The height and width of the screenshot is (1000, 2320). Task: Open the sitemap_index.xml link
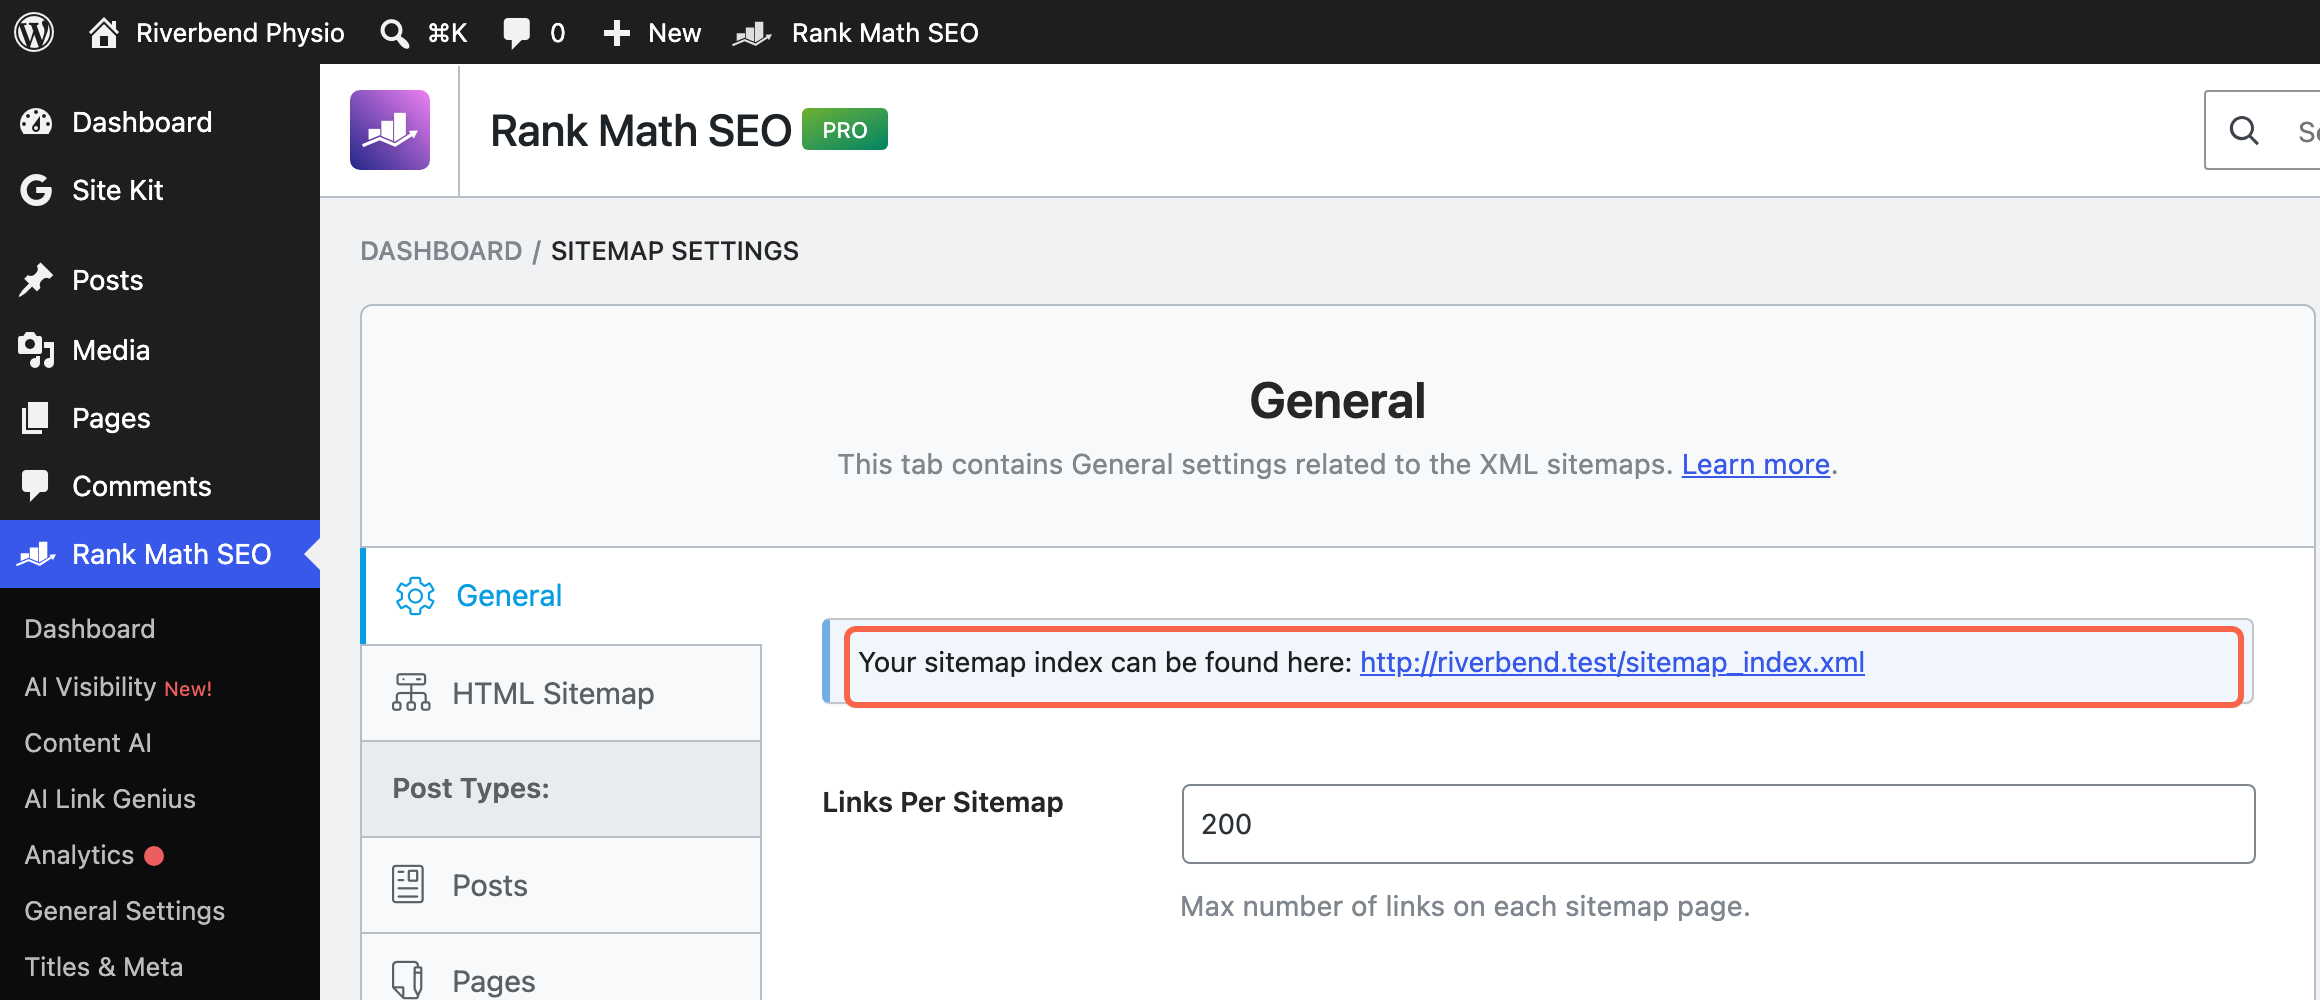tap(1612, 663)
